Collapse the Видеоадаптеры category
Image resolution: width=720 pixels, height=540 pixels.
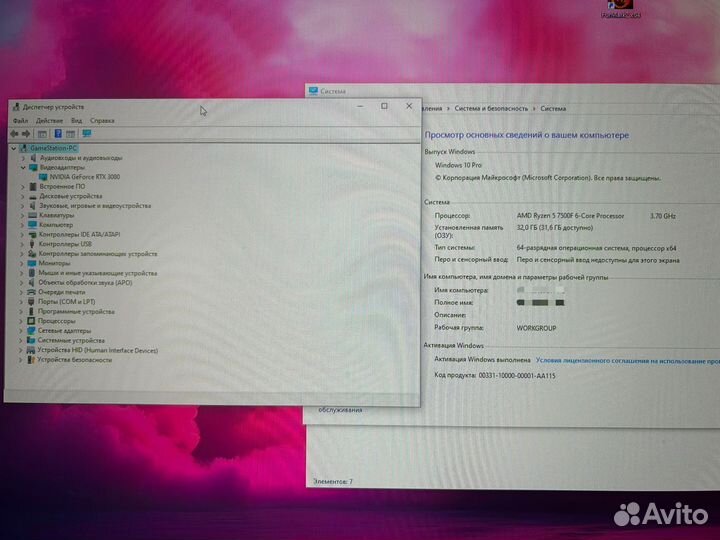(x=23, y=168)
